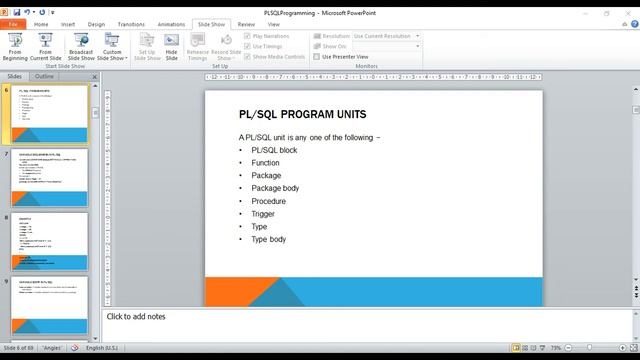Click the 'Trigger' bullet text
Screen dimensions: 640x360
263,214
